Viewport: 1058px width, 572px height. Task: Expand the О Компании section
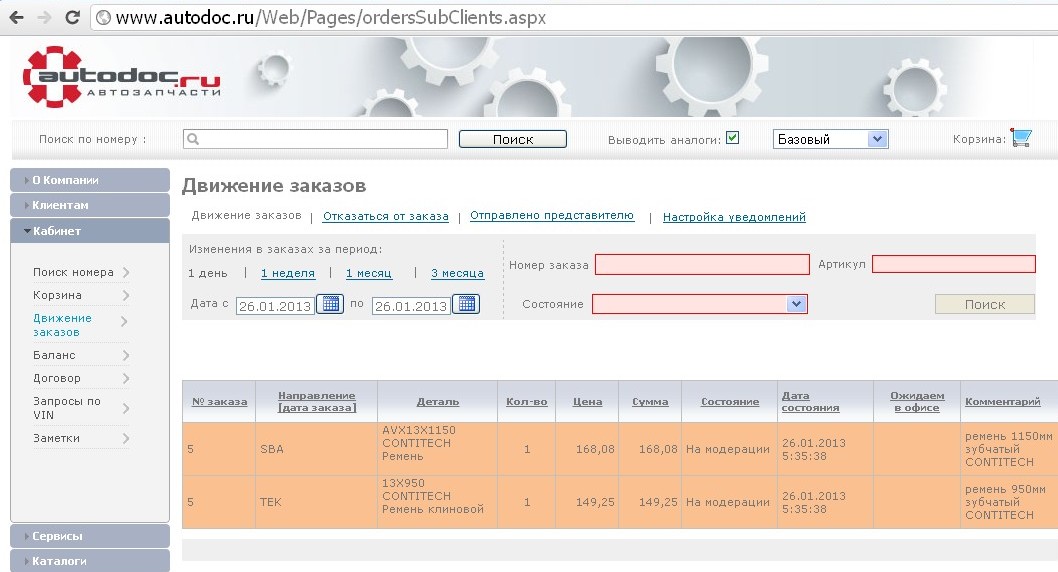(x=90, y=180)
